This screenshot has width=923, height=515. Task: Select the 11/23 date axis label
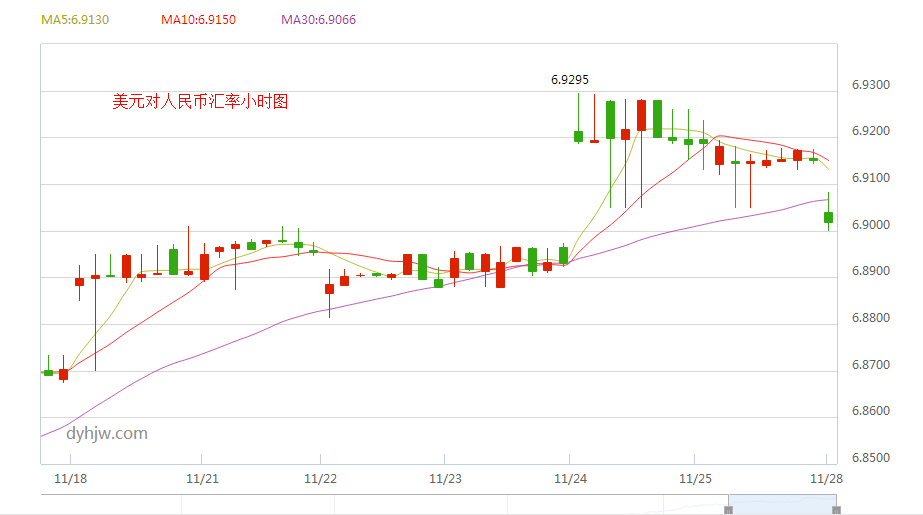click(x=444, y=479)
